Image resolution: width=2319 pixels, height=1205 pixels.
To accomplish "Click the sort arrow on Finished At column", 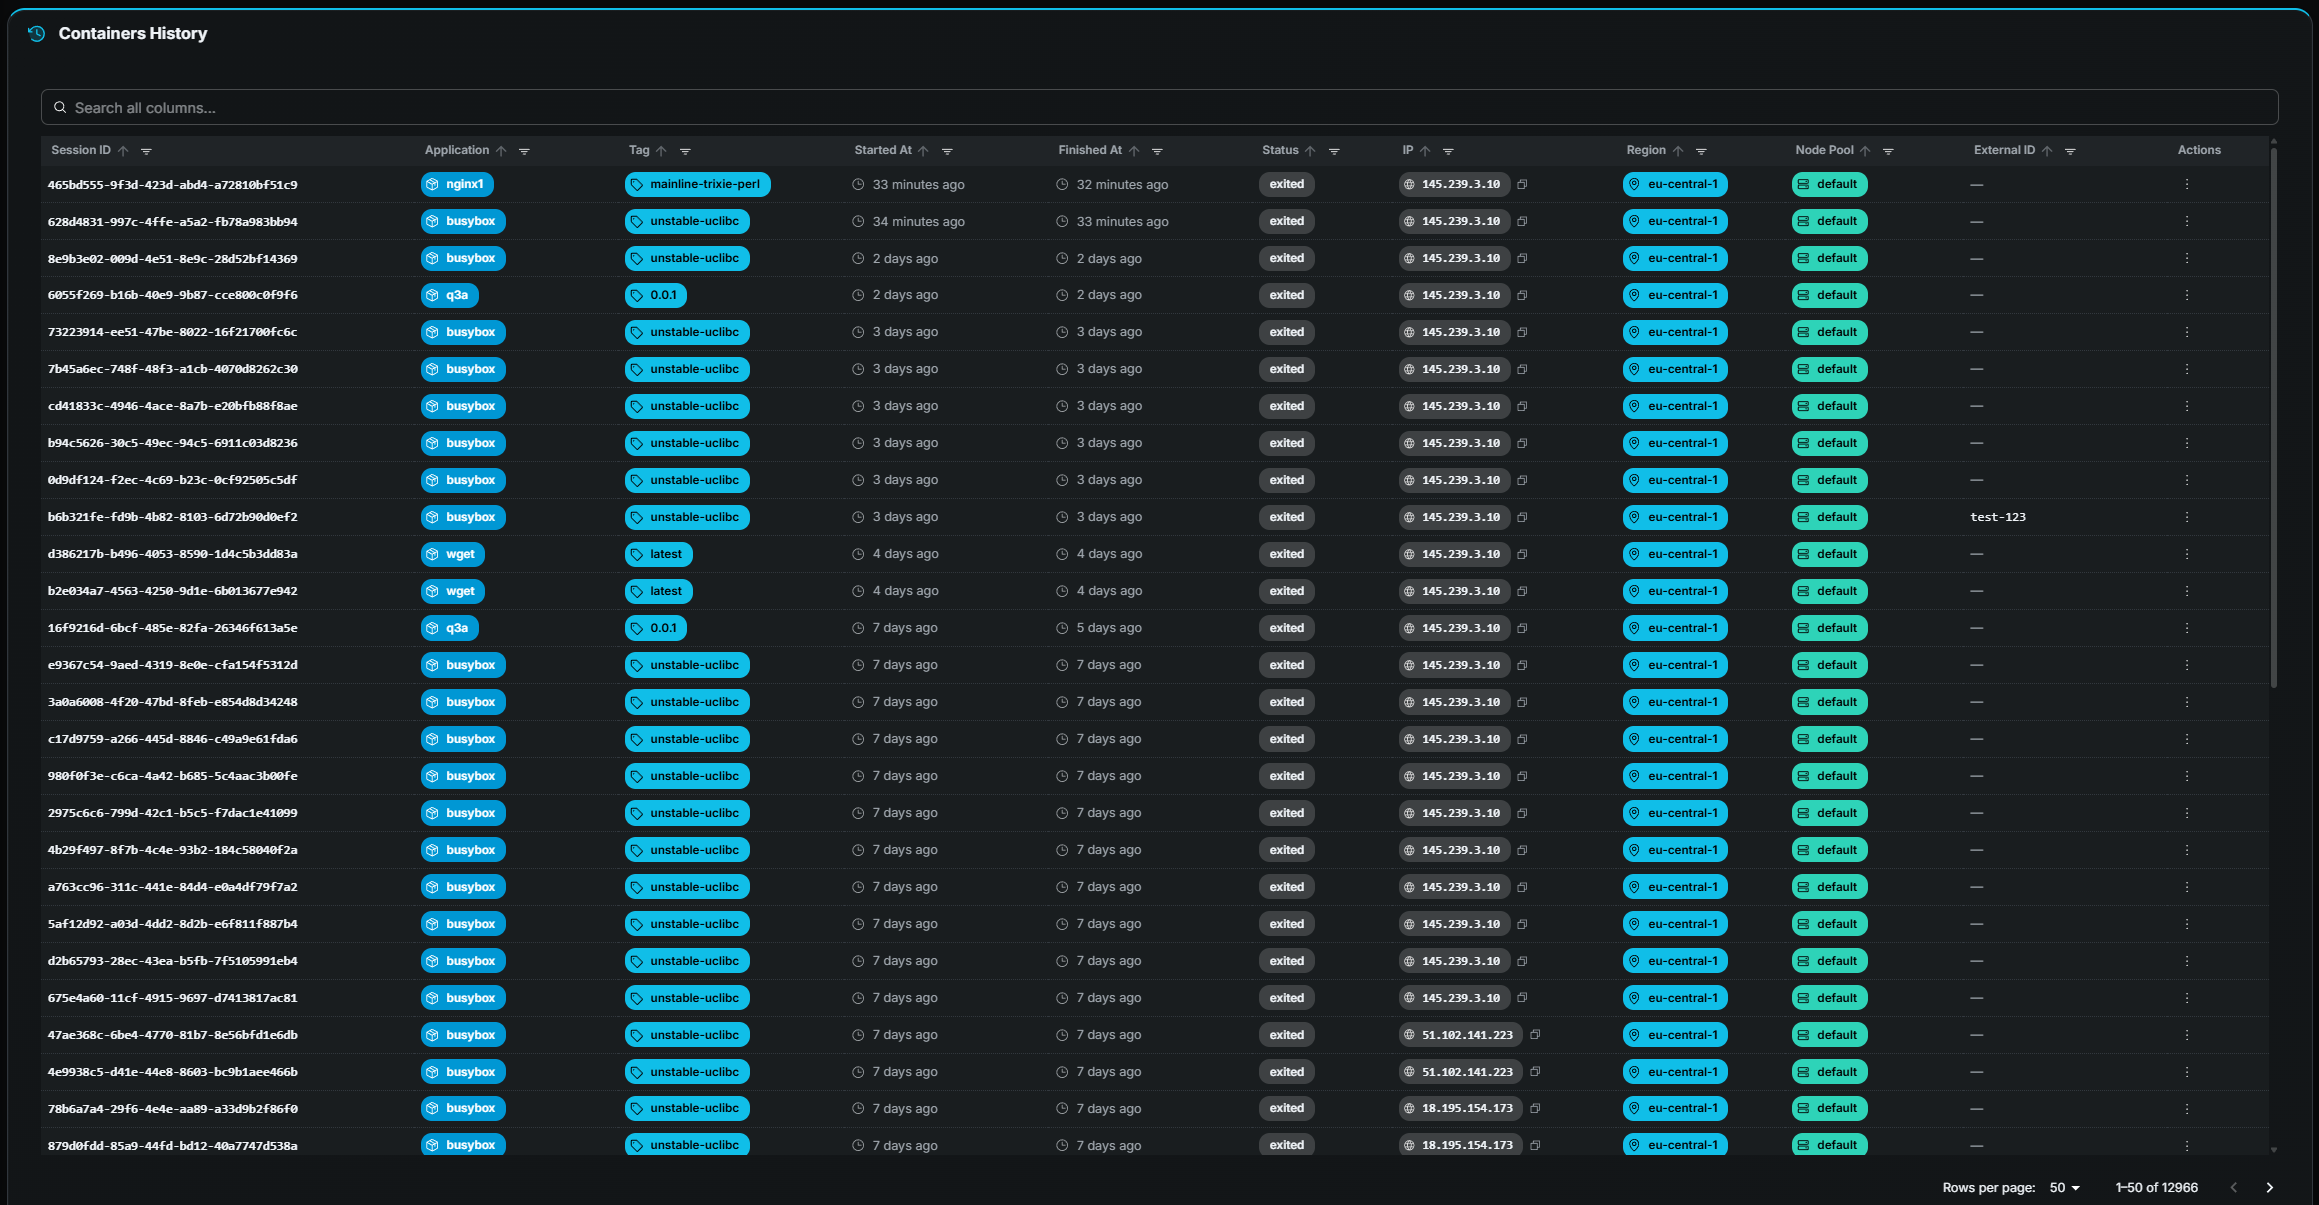I will [1136, 149].
